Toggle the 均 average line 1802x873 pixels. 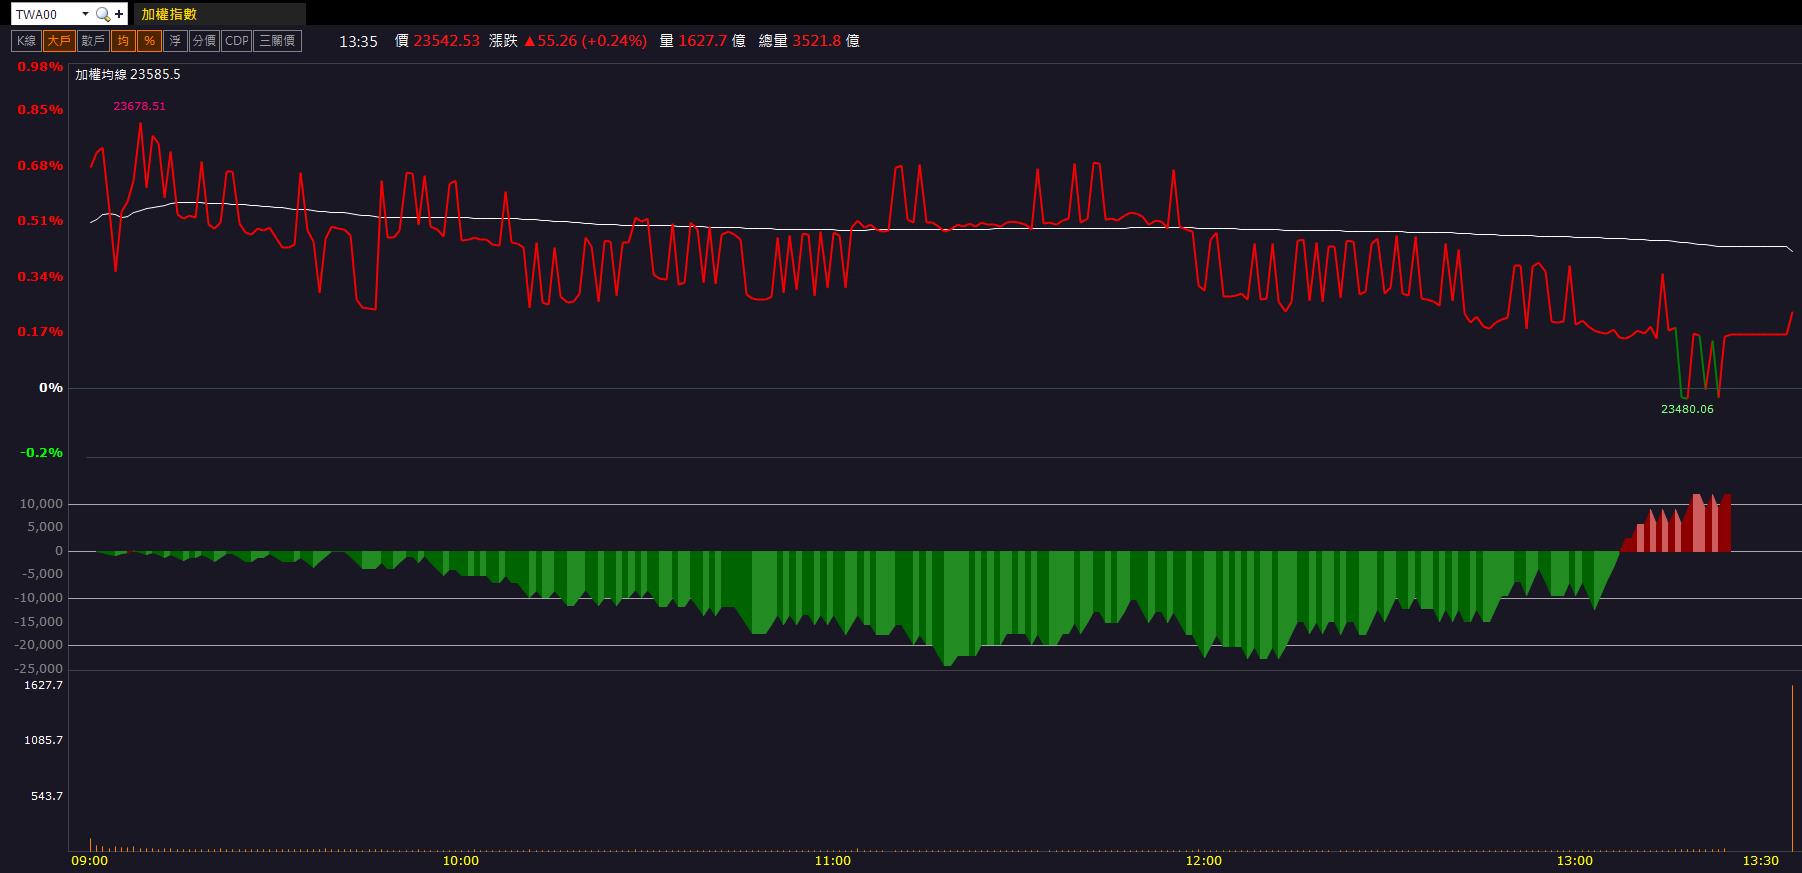coord(122,41)
